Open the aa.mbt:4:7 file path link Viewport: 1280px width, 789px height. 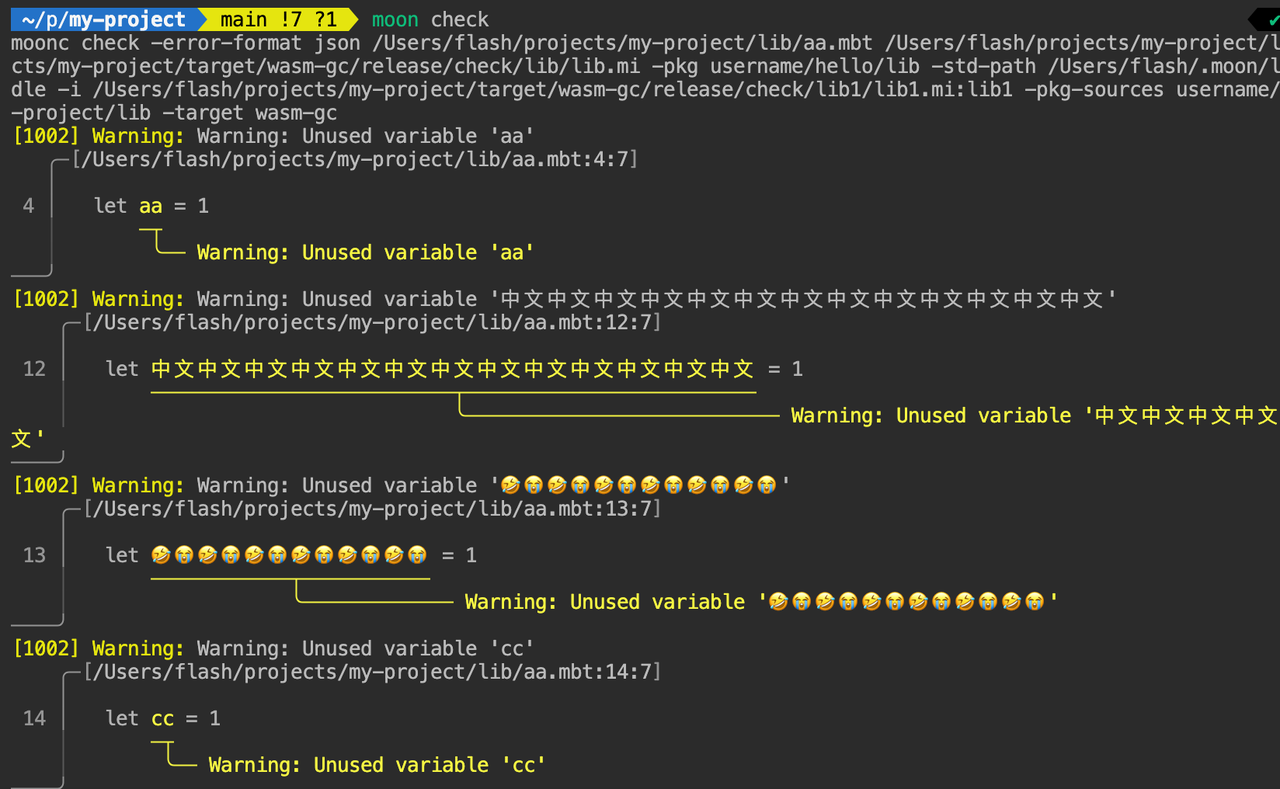(354, 159)
